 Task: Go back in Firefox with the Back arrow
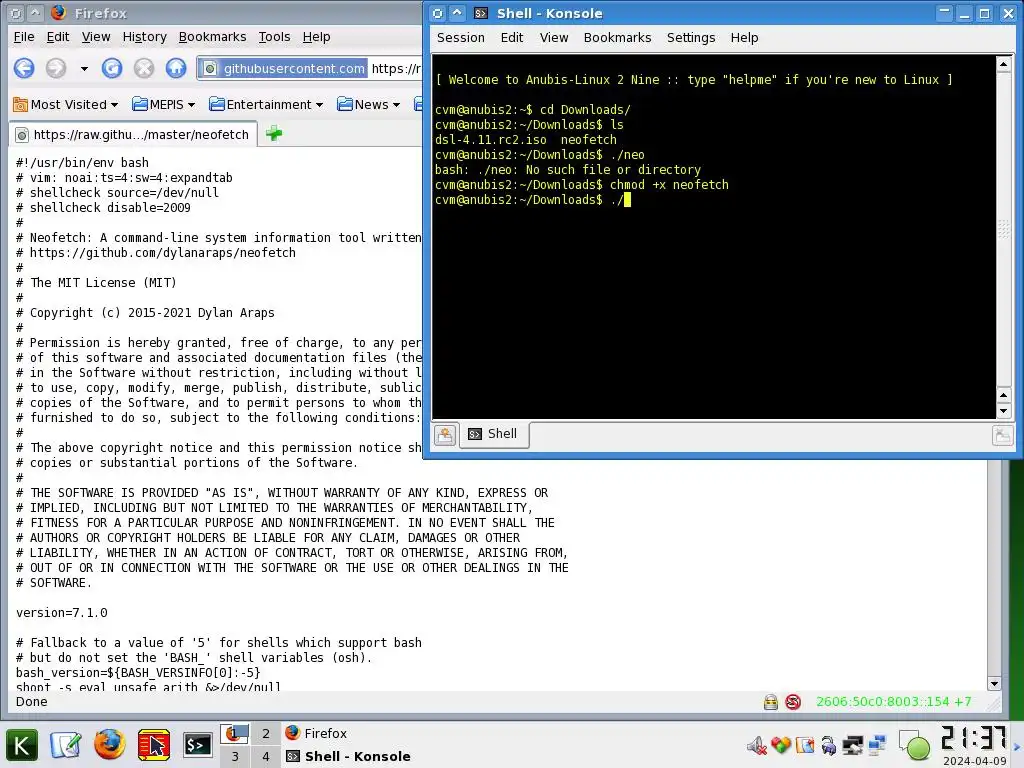pos(24,68)
